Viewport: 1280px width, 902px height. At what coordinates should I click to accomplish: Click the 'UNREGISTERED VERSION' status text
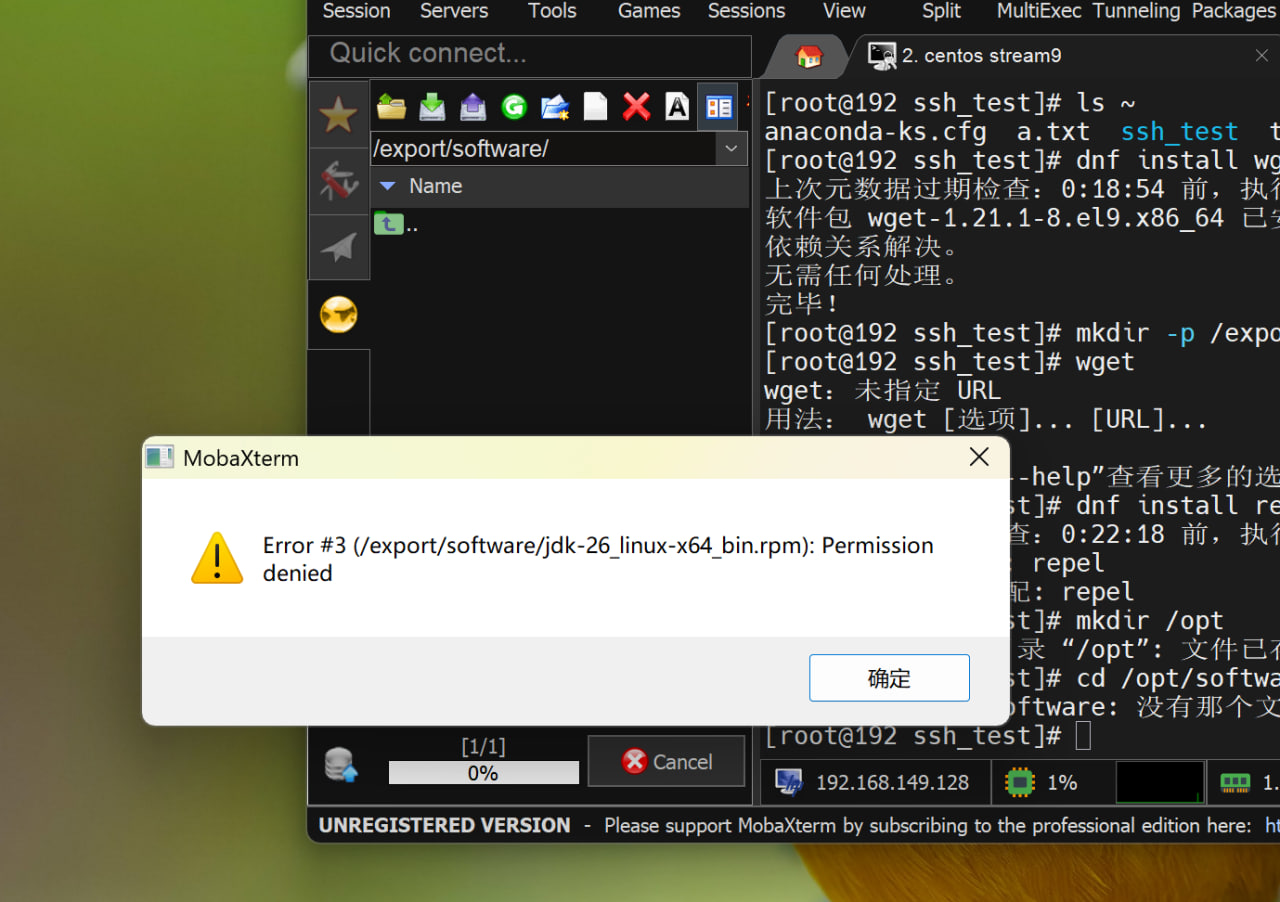[x=445, y=826]
